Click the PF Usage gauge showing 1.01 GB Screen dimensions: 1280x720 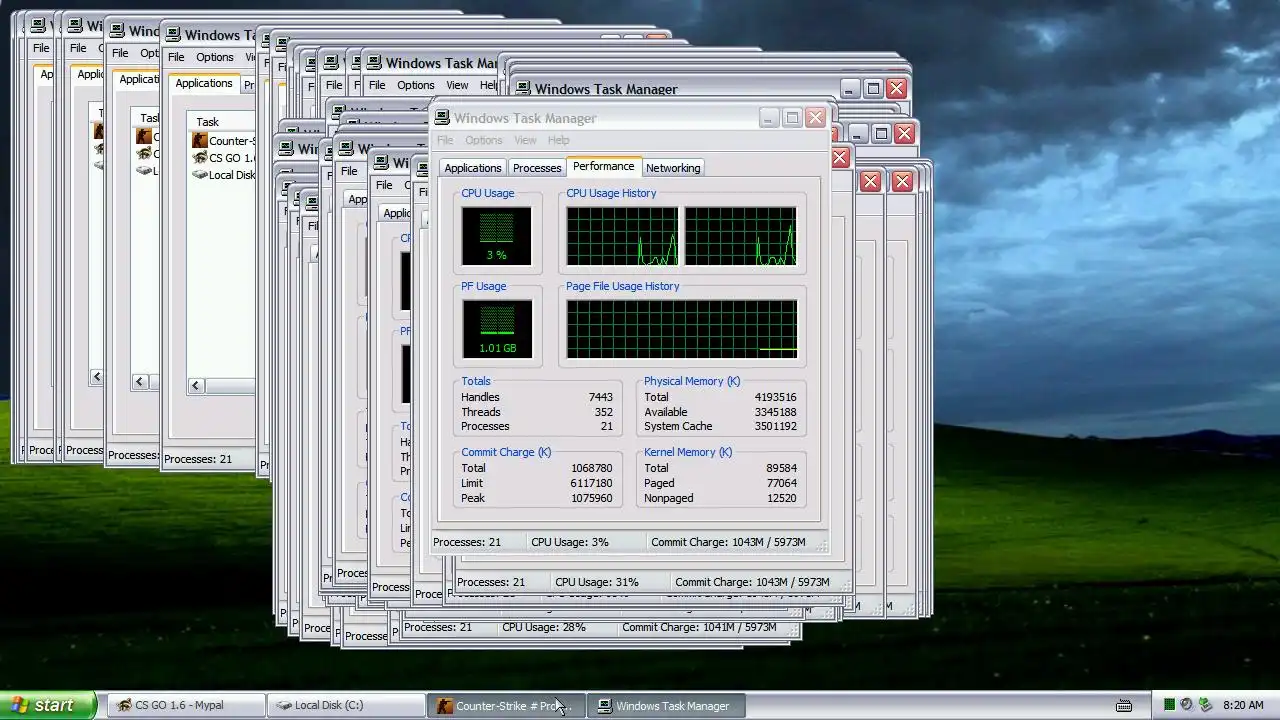click(x=496, y=329)
